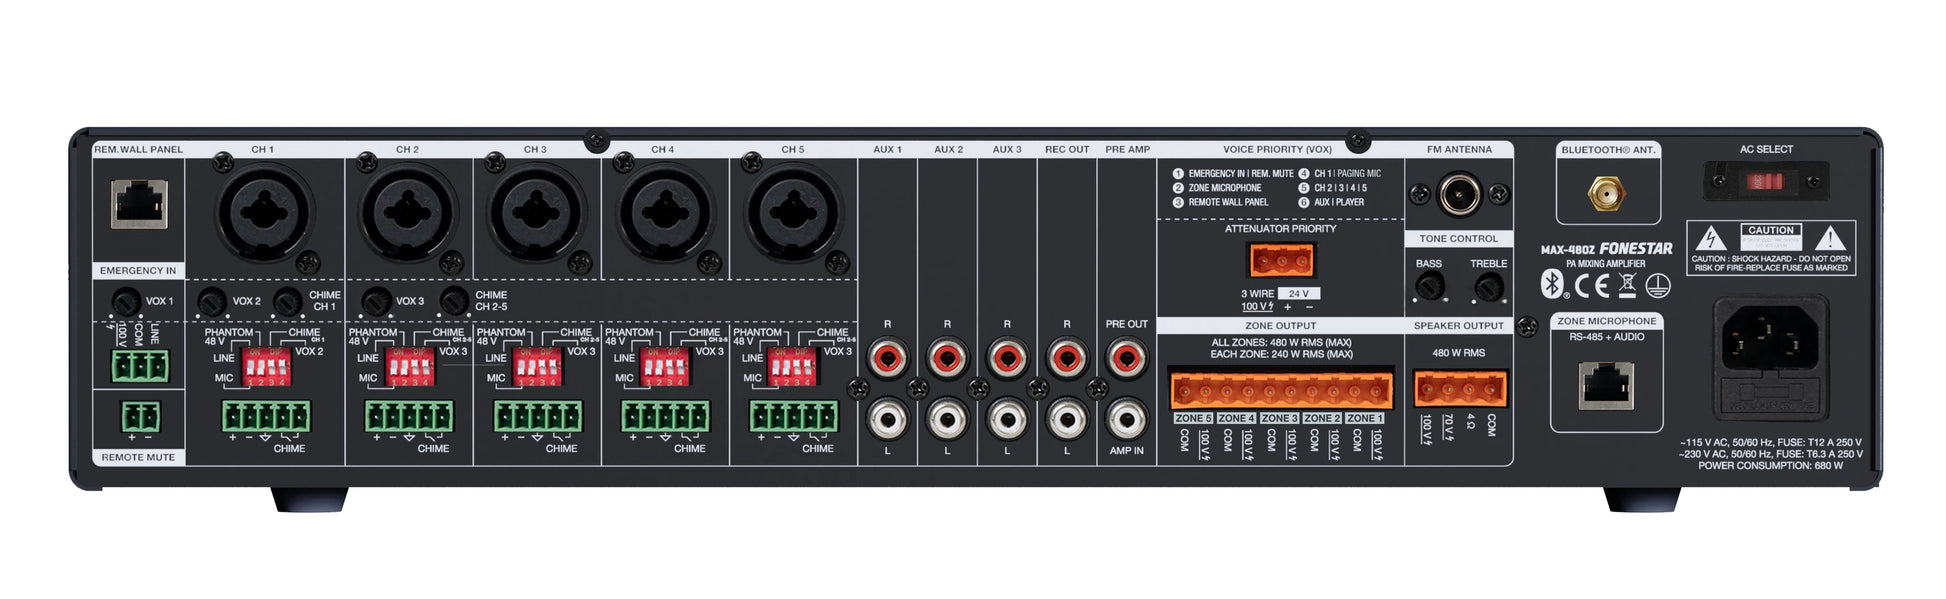Click the FM ANTENNA coaxial connector

click(1459, 194)
